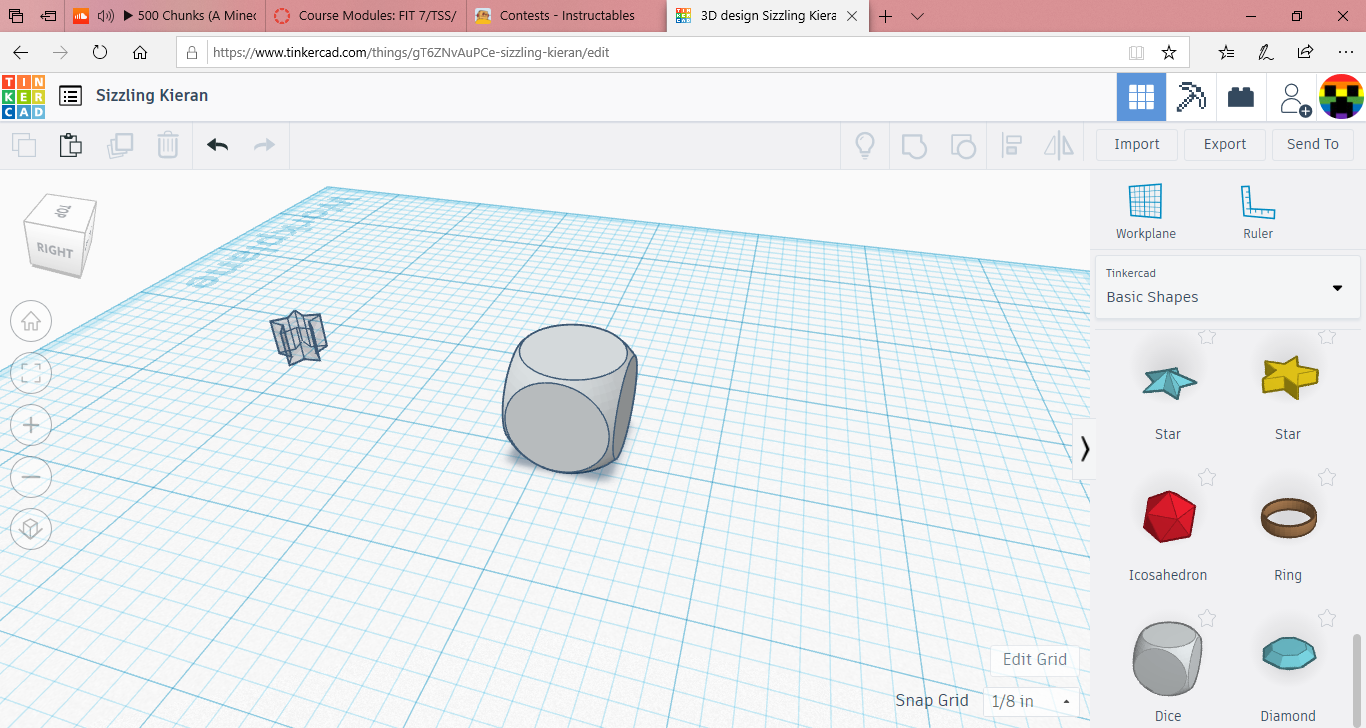Select the small star object on the workplane
The image size is (1366, 728).
(298, 337)
